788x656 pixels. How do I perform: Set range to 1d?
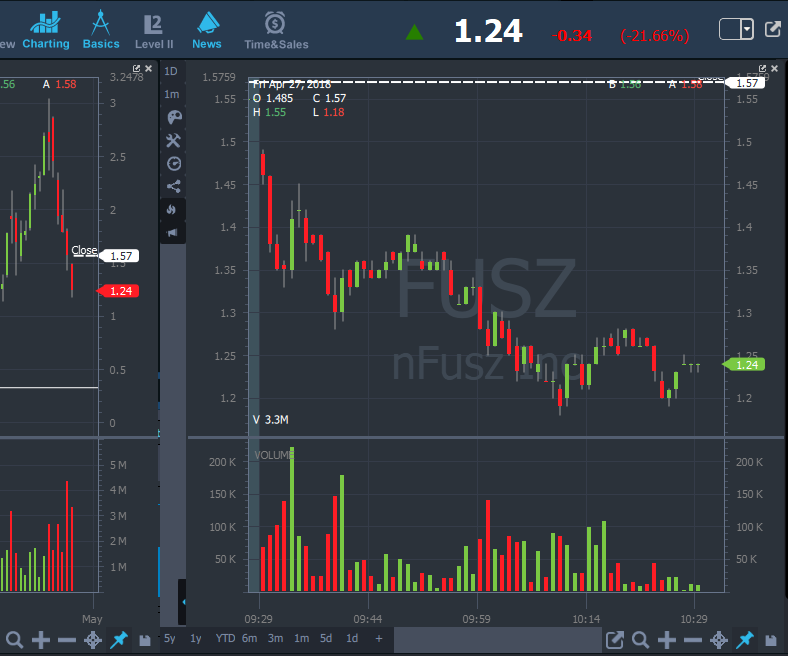point(352,638)
